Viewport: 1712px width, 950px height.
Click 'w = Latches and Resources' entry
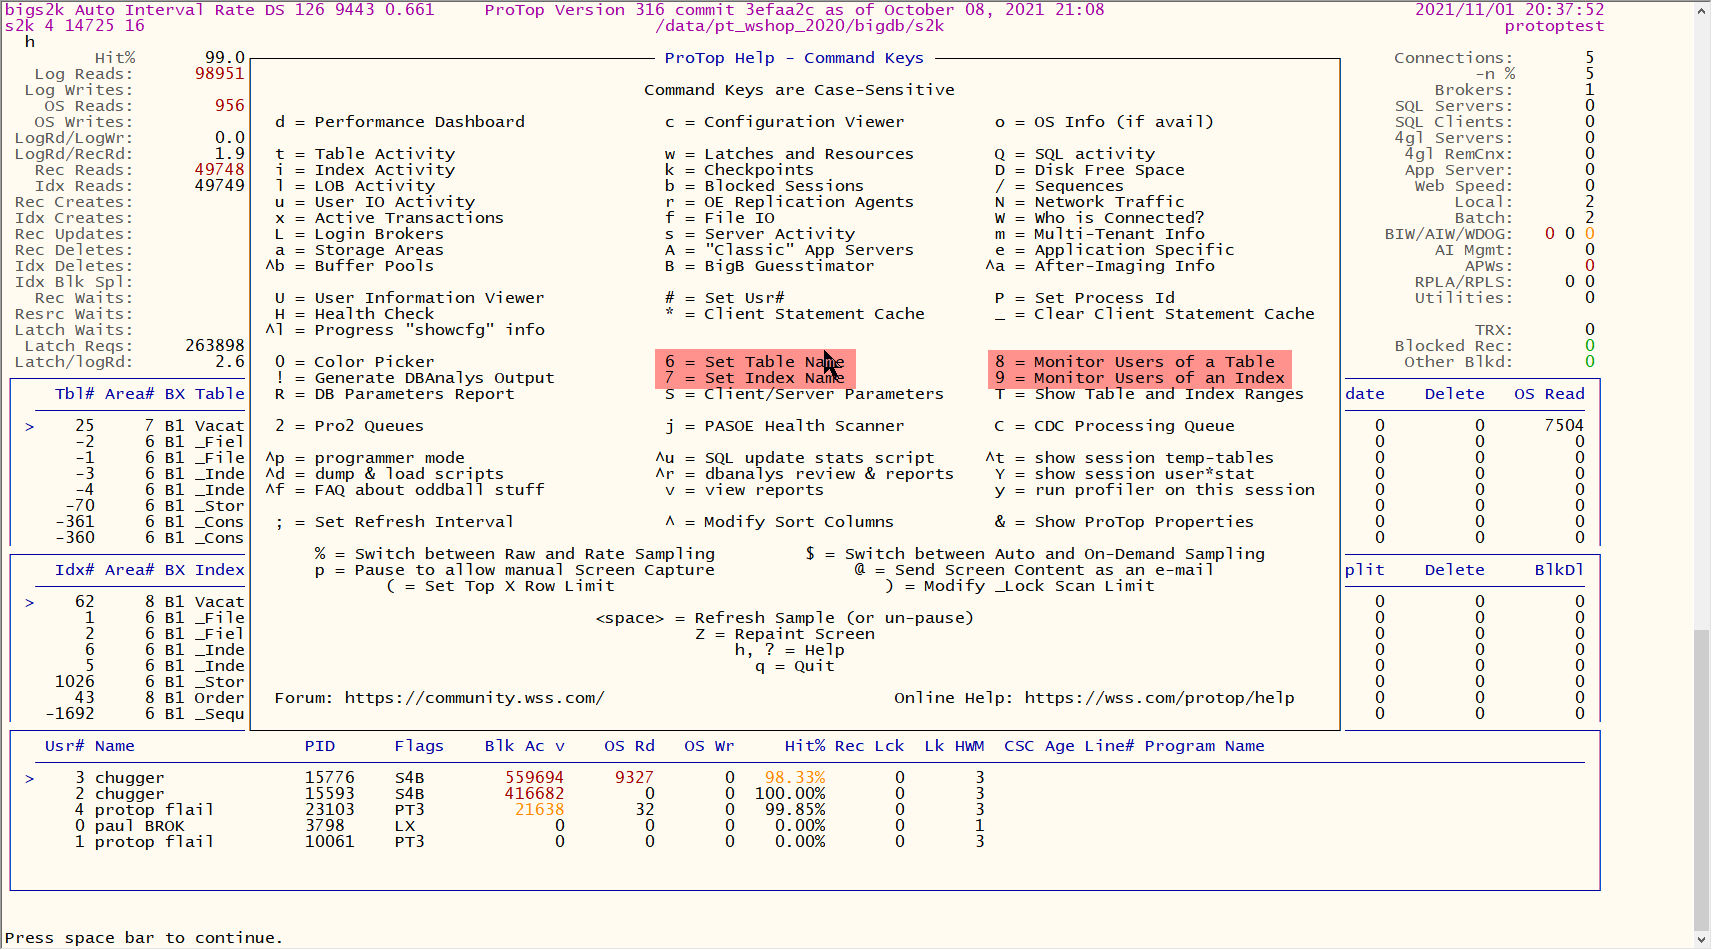click(789, 154)
